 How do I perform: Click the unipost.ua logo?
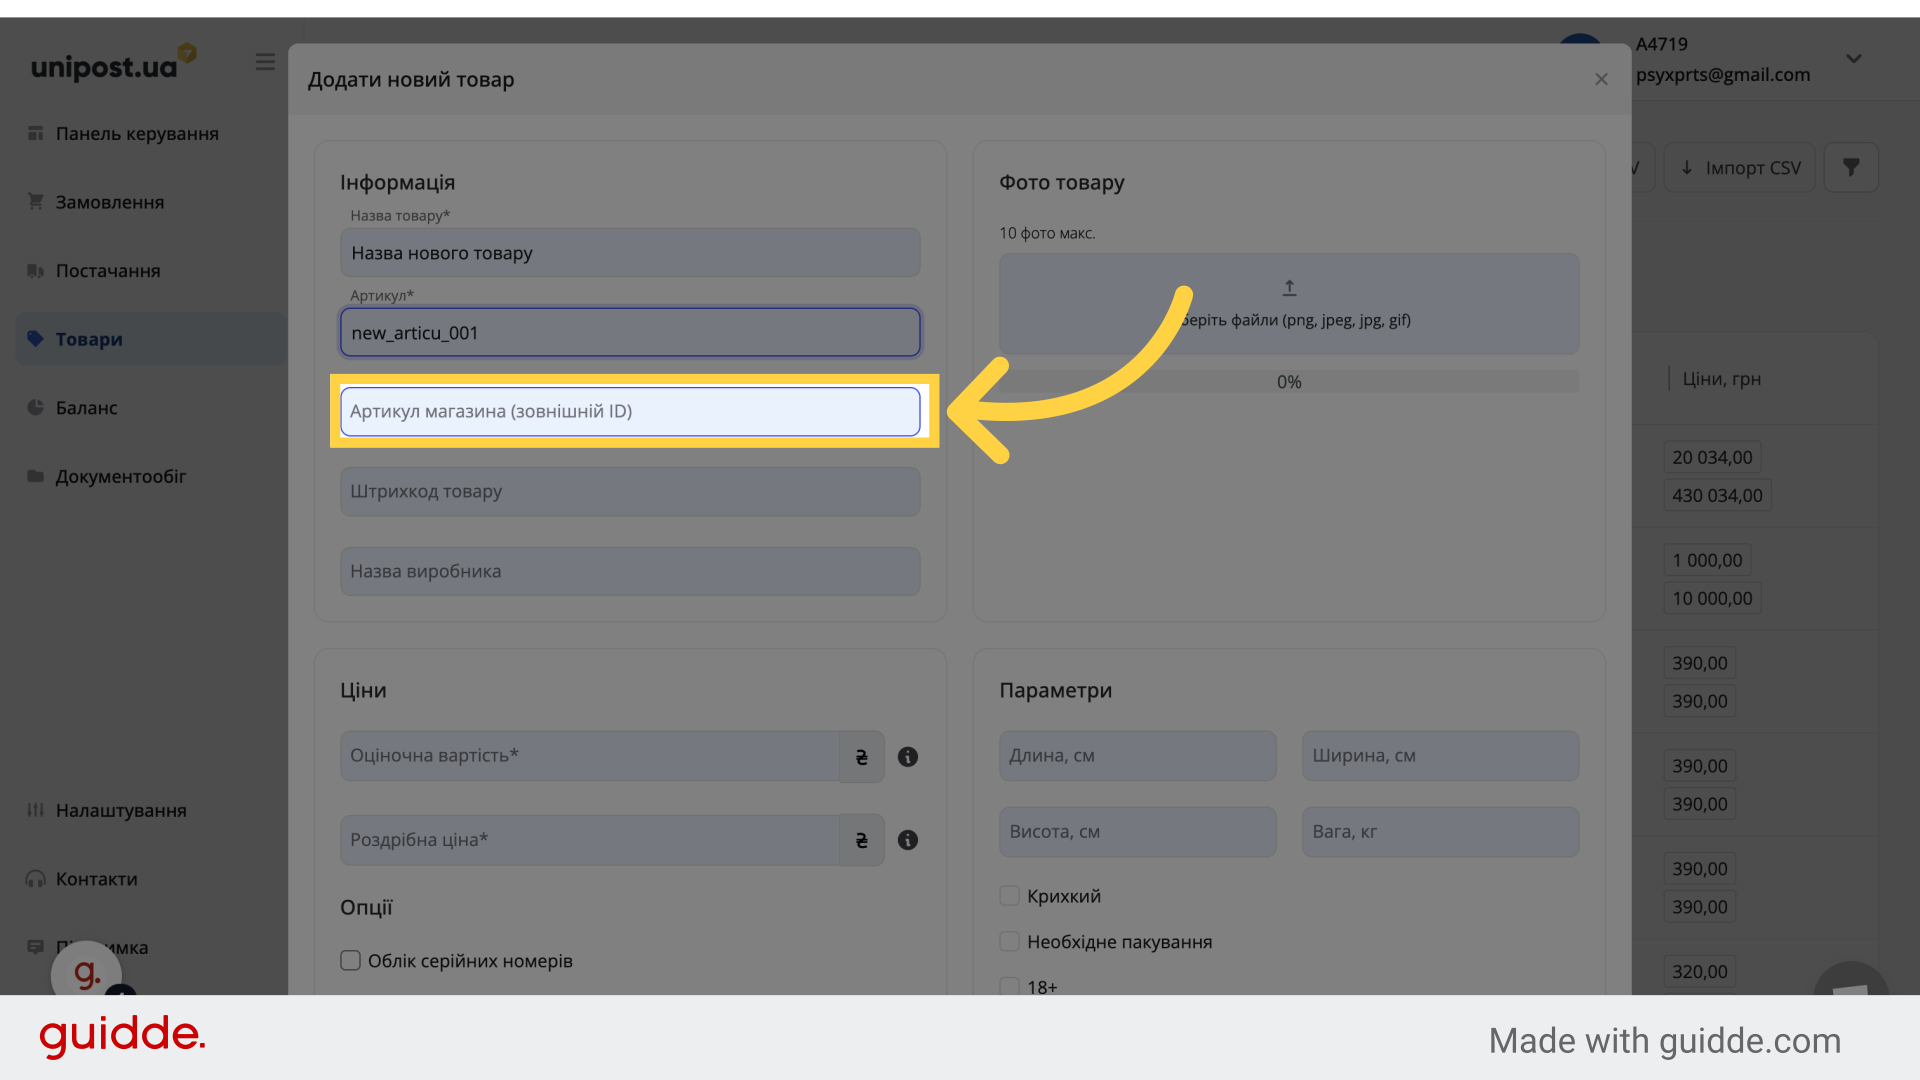[113, 64]
